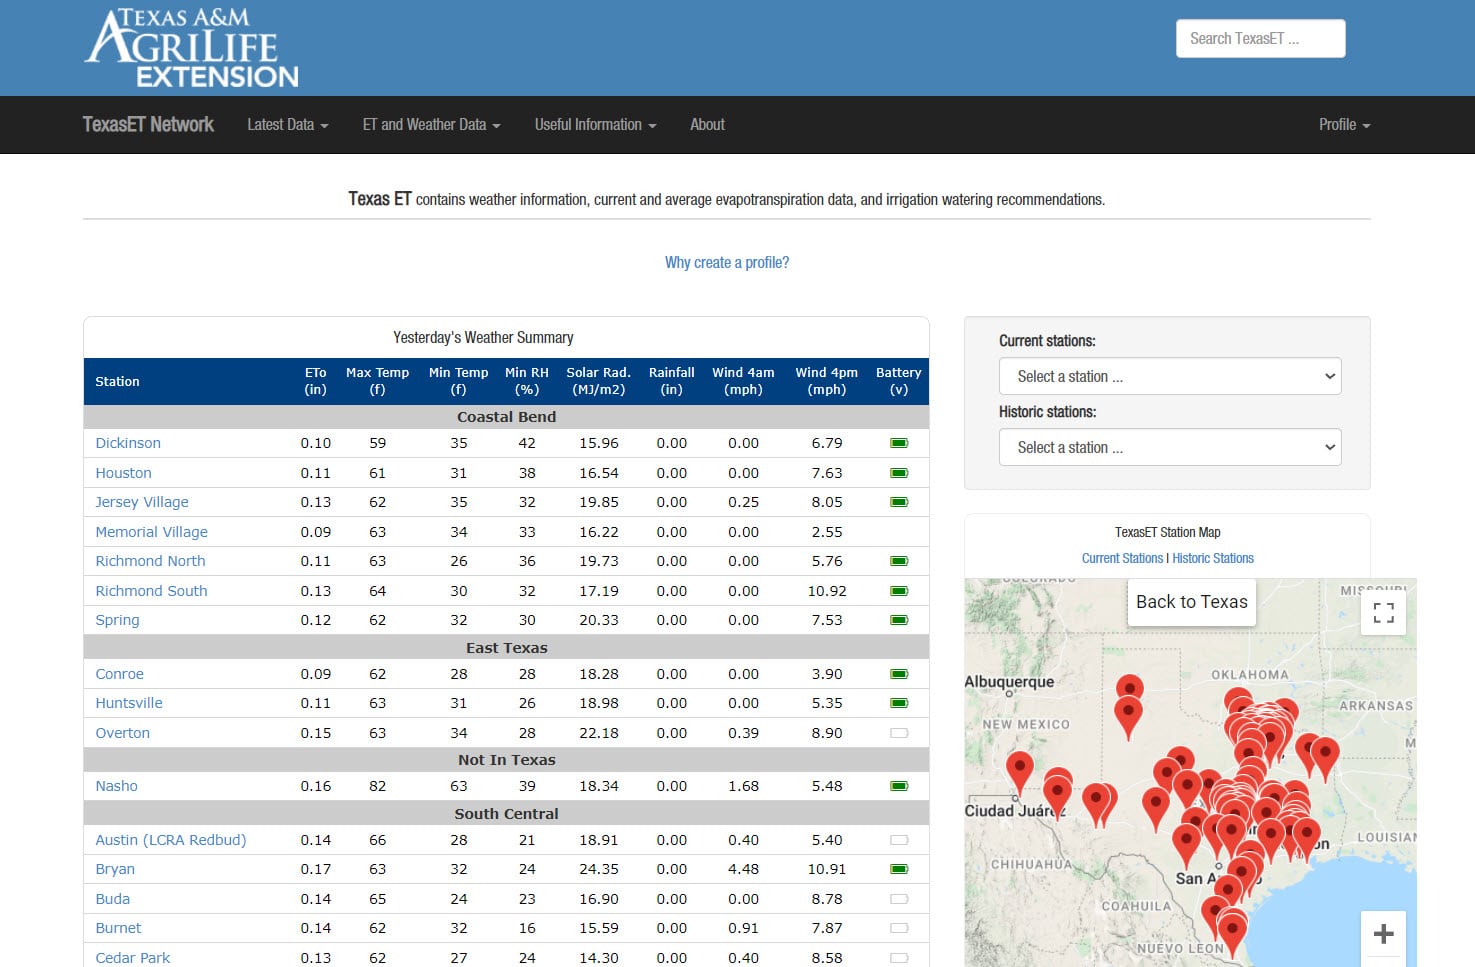Open the About page
Viewport: 1475px width, 967px height.
[x=707, y=125]
